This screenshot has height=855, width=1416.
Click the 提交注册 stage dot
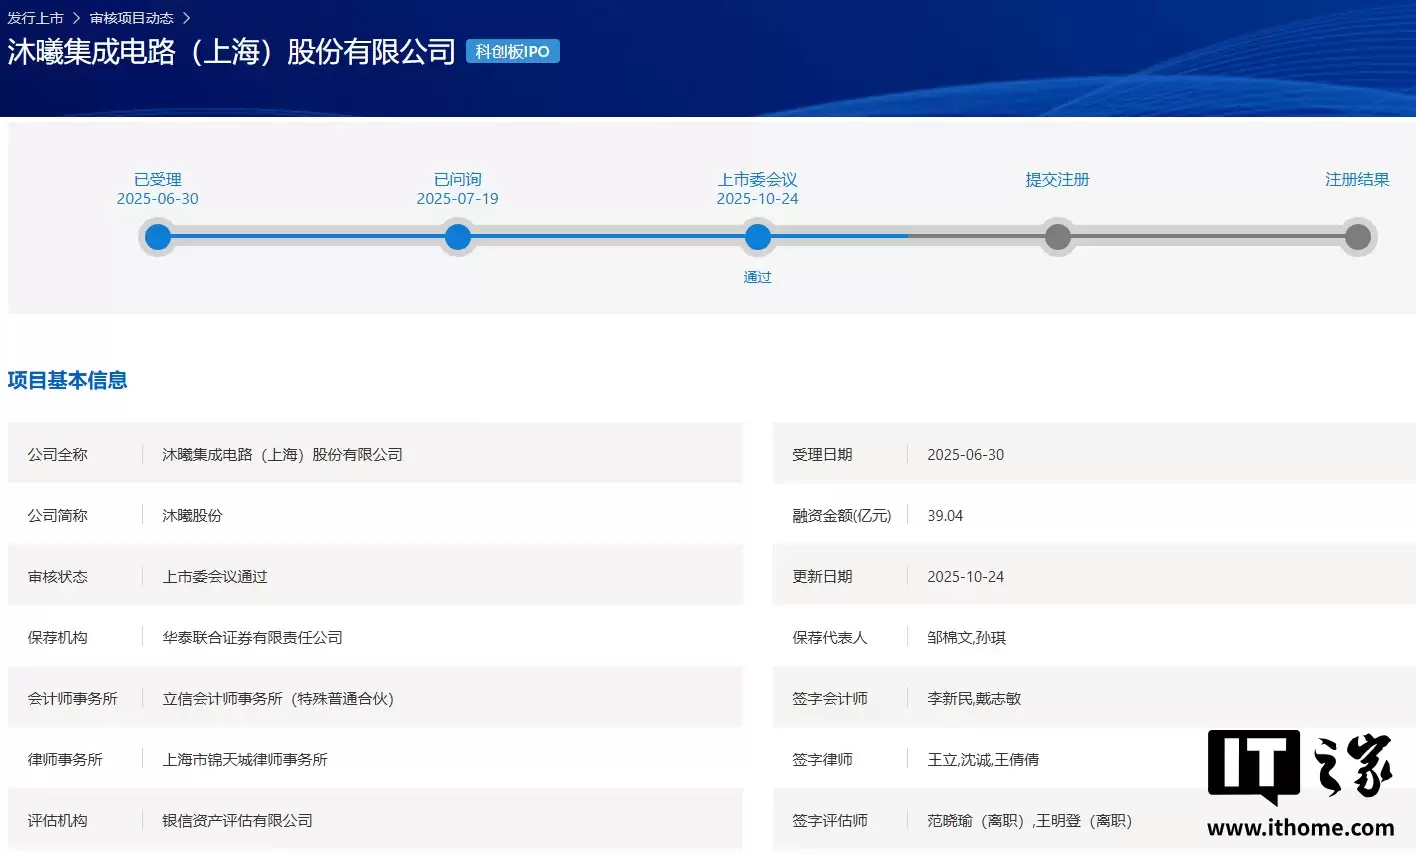tap(1057, 237)
